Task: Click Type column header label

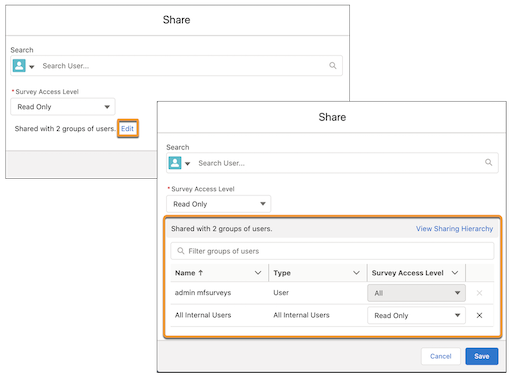Action: pyautogui.click(x=282, y=273)
